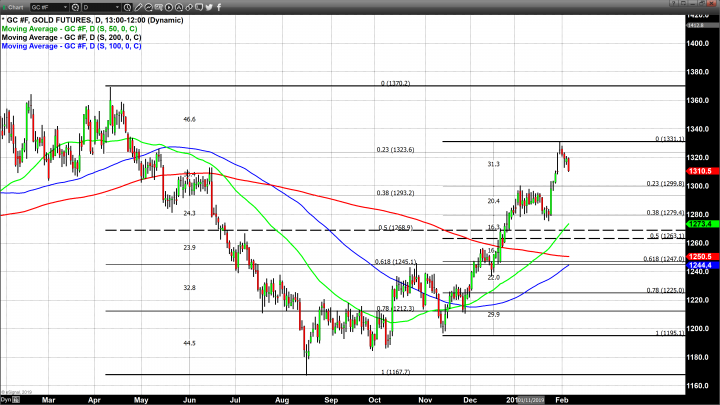This screenshot has height=405, width=720.
Task: Click the link windows chain icon
Action: (x=189, y=7)
